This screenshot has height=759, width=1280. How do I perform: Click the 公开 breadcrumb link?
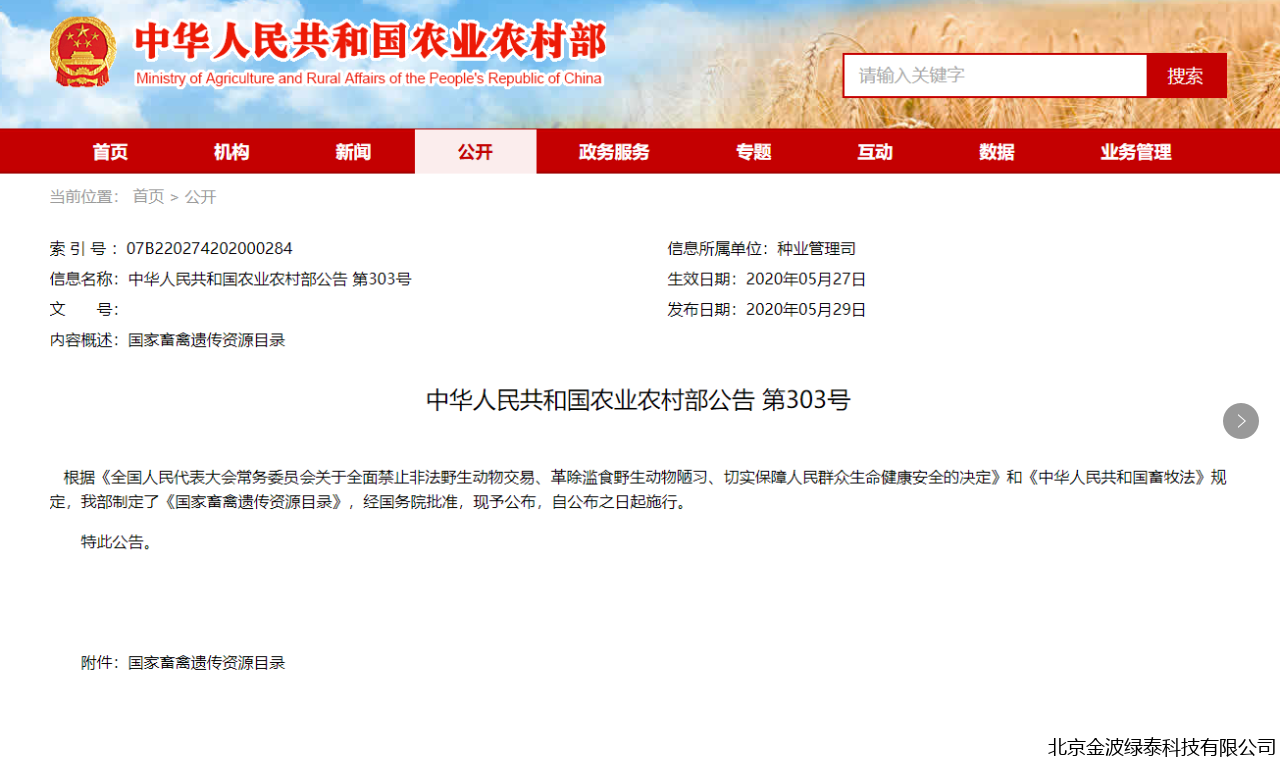[x=199, y=196]
